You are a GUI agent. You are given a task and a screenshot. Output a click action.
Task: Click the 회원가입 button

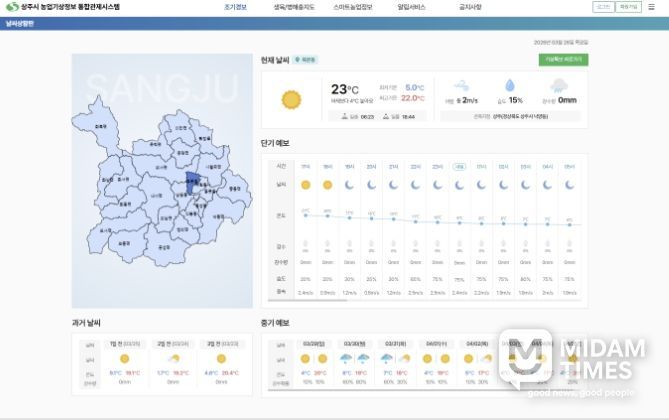tap(628, 7)
